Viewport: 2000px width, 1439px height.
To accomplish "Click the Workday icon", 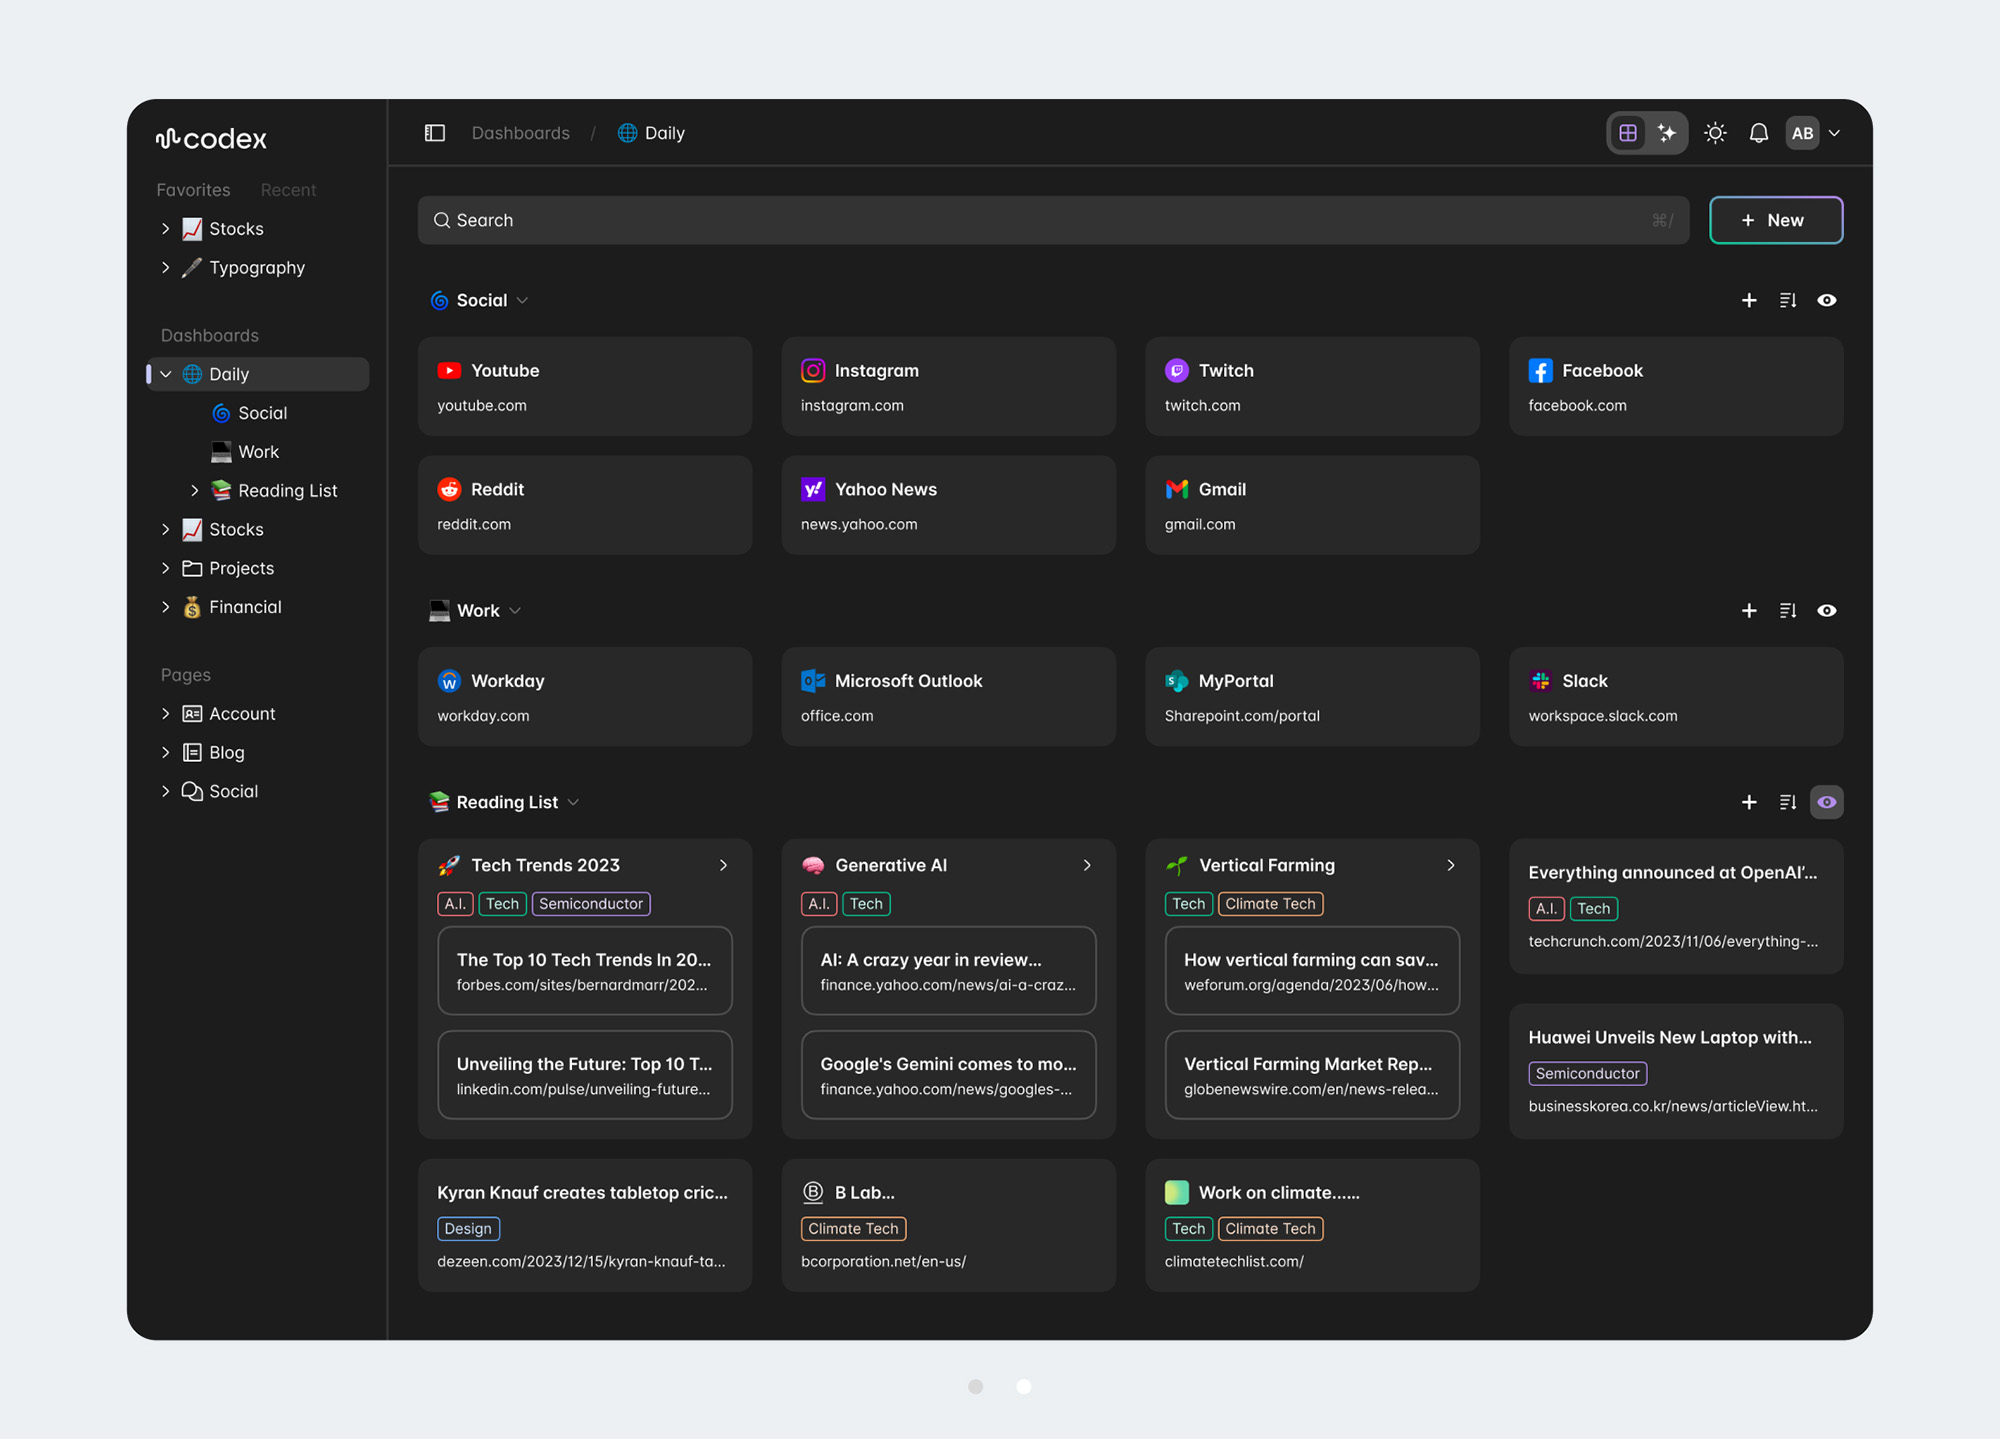I will tap(449, 681).
